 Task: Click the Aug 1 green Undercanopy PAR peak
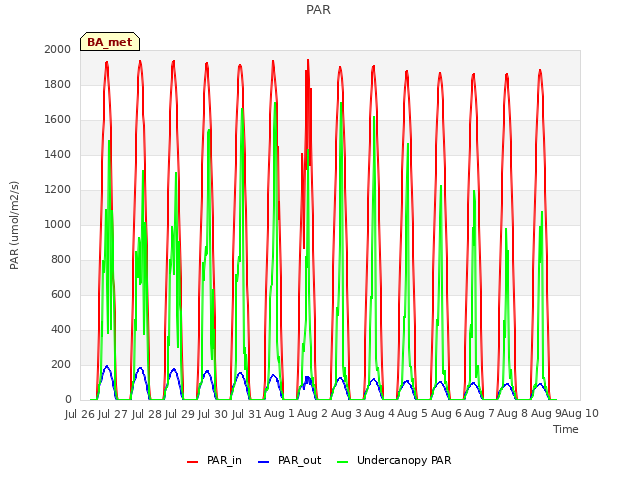(275, 103)
